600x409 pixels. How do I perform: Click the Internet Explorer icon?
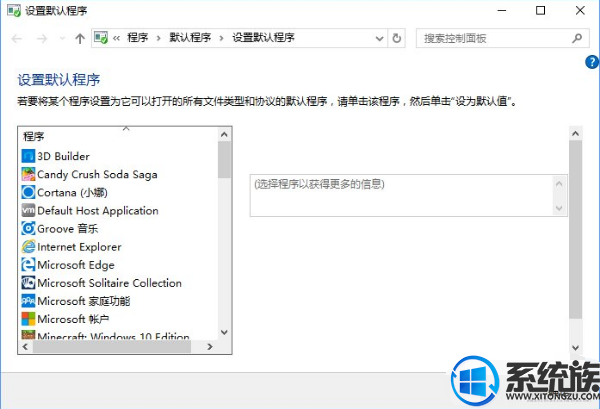pyautogui.click(x=28, y=246)
